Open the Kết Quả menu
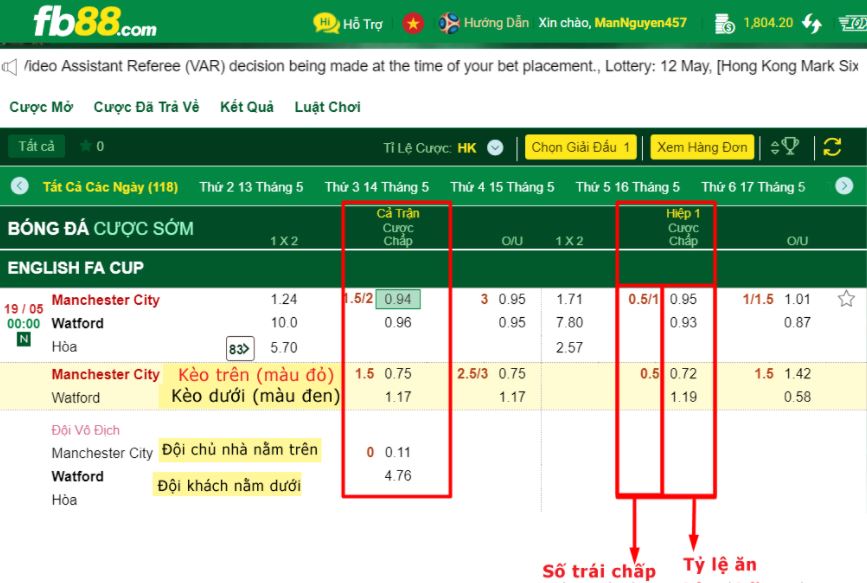Screen dimensions: 867x583 coord(247,107)
